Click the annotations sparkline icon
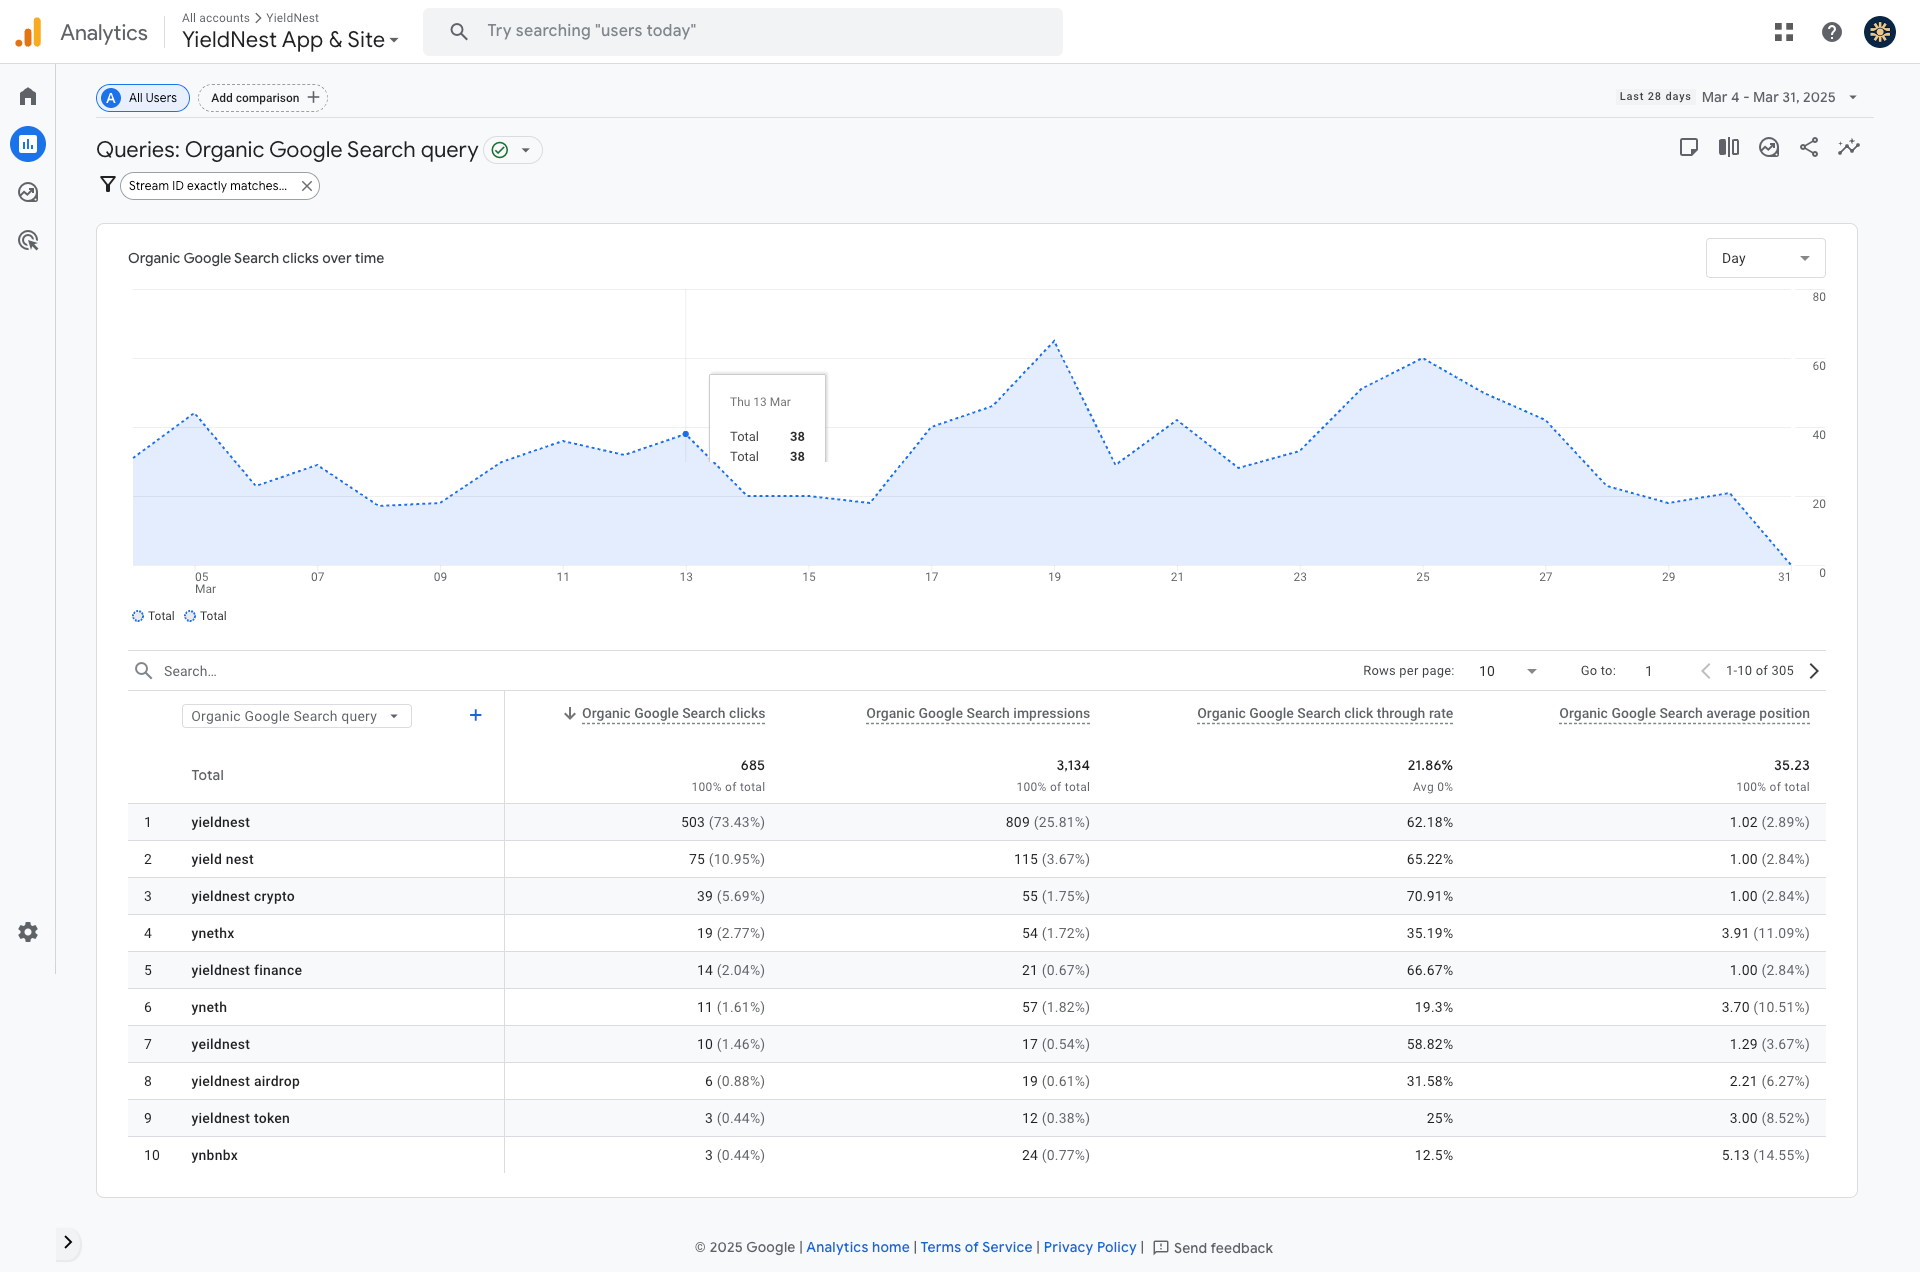1920x1272 pixels. (x=1849, y=148)
